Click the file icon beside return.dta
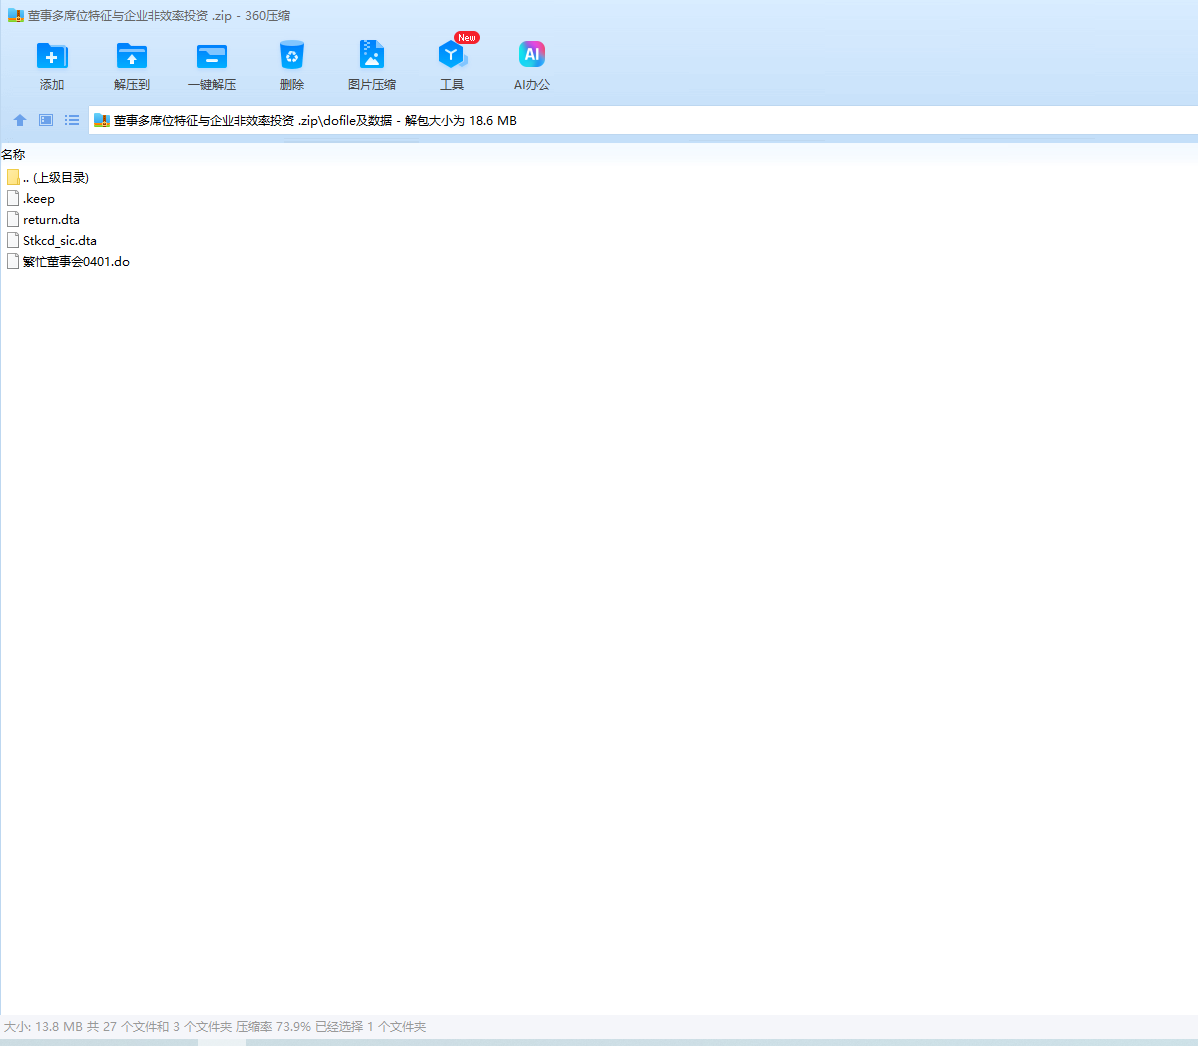 13,219
